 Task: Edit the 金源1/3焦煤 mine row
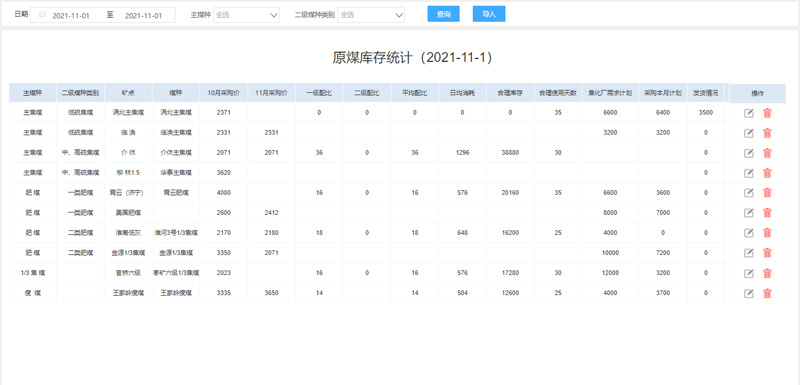click(748, 253)
